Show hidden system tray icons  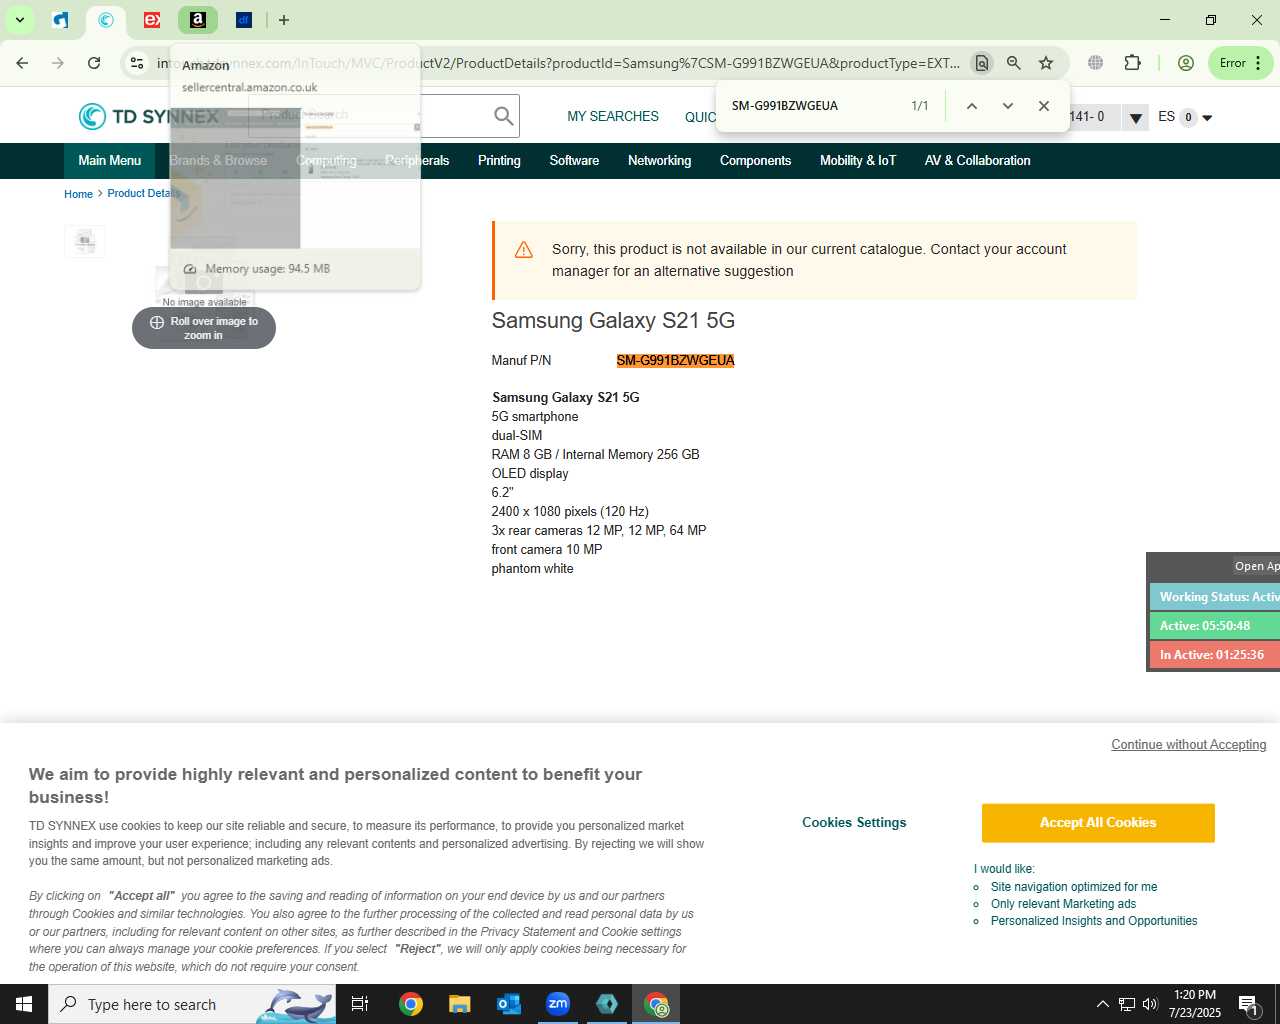click(x=1102, y=1004)
